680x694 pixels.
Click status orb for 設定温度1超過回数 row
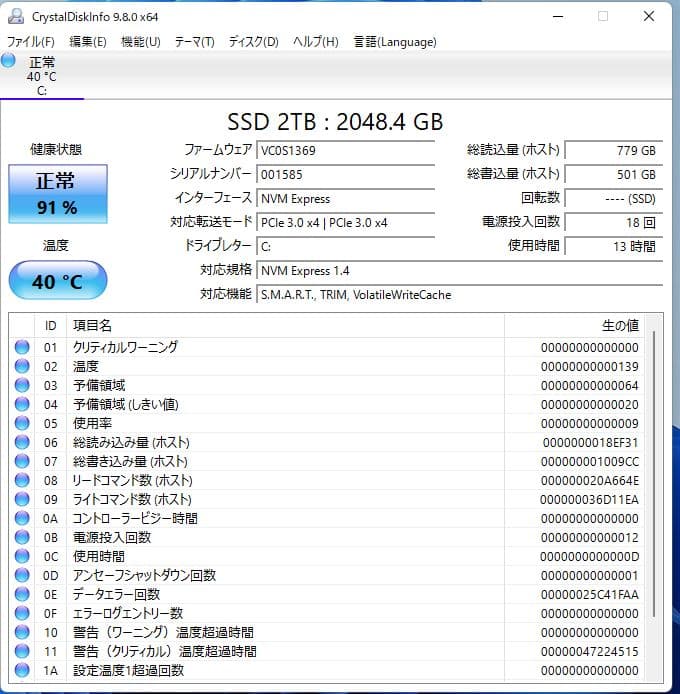coord(22,671)
